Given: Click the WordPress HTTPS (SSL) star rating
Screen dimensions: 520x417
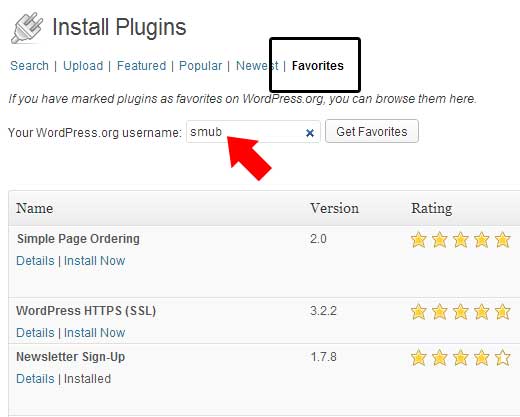Looking at the screenshot, I should (x=460, y=312).
